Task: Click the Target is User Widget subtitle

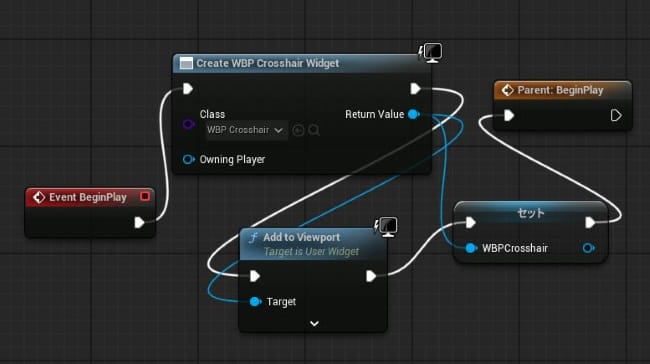Action: pos(311,252)
